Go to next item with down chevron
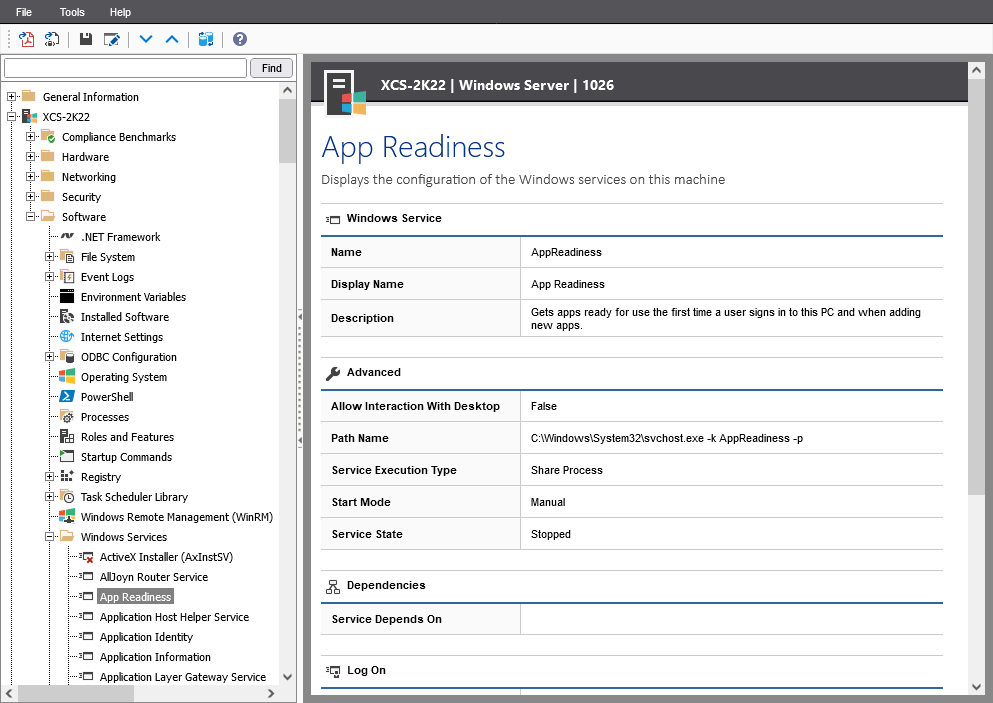The width and height of the screenshot is (993, 703). pos(146,39)
